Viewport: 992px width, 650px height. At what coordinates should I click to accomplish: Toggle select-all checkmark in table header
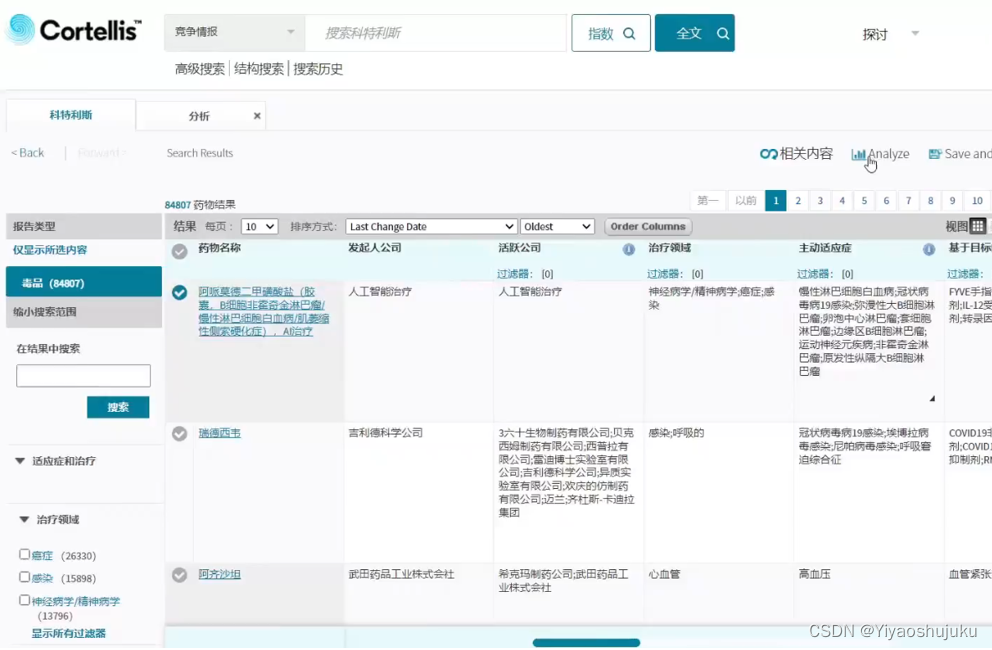(x=180, y=251)
